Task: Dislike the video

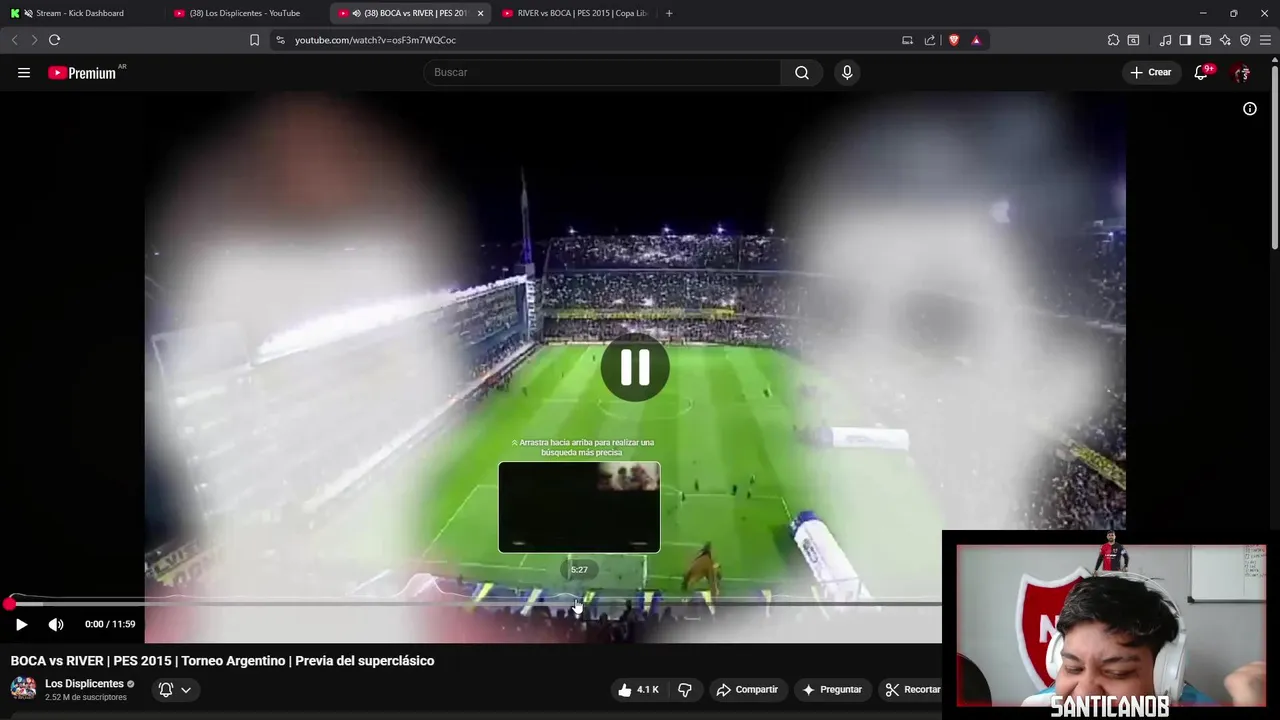Action: click(685, 689)
